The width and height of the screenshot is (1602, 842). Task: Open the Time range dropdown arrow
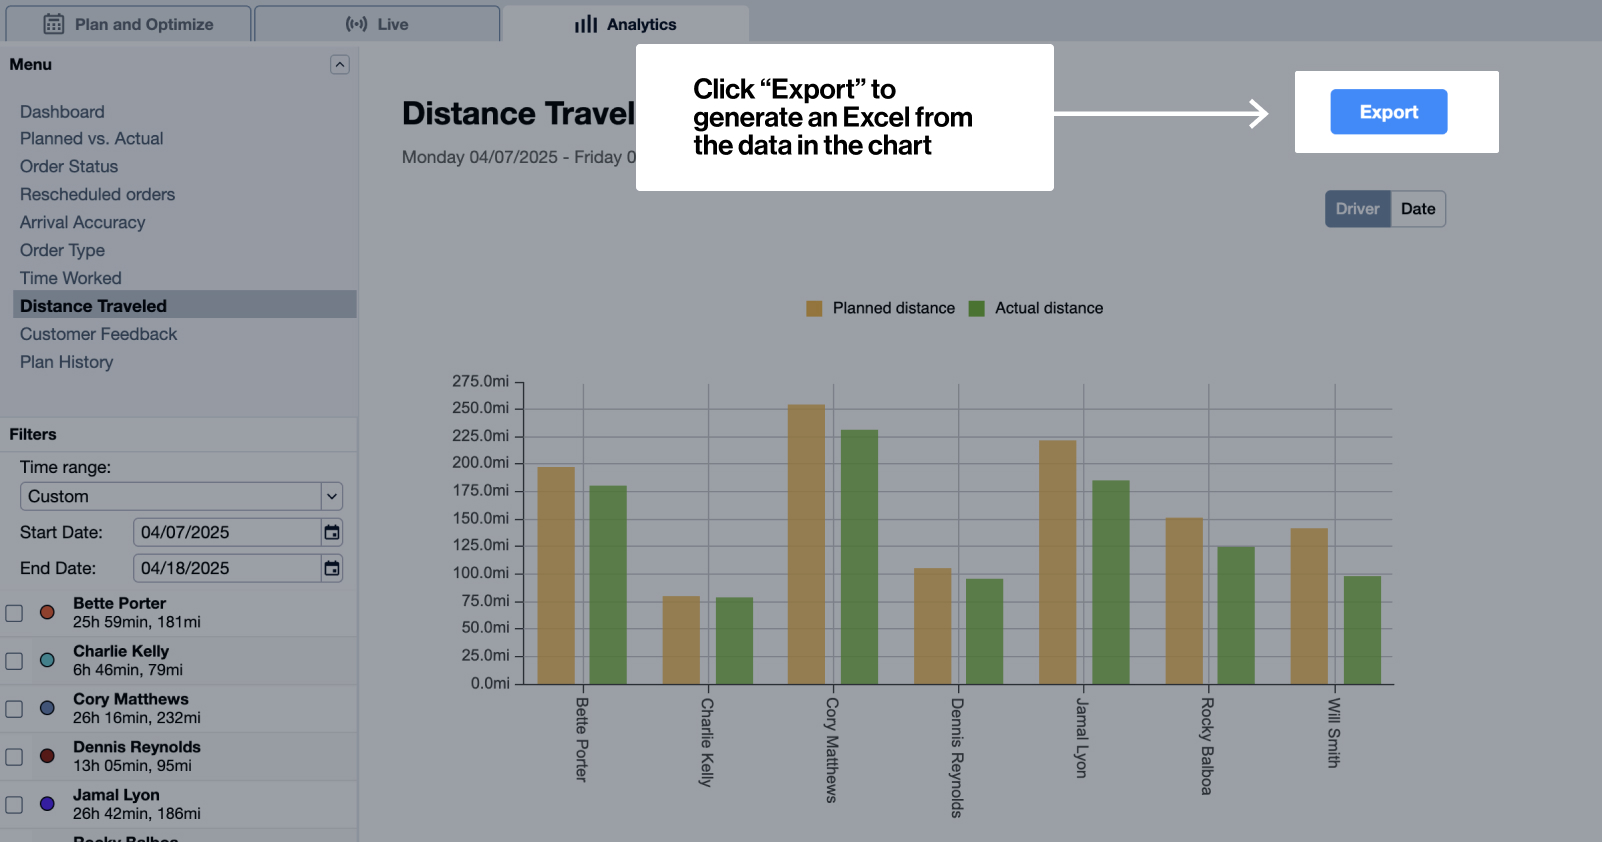[332, 496]
